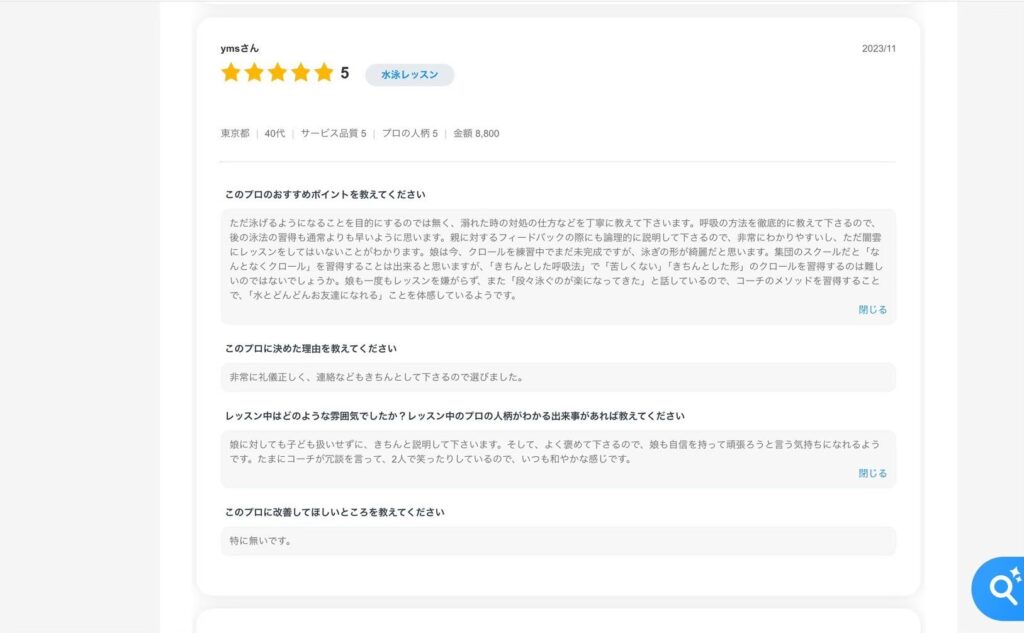Click the 特に無いです answer box

(x=558, y=541)
